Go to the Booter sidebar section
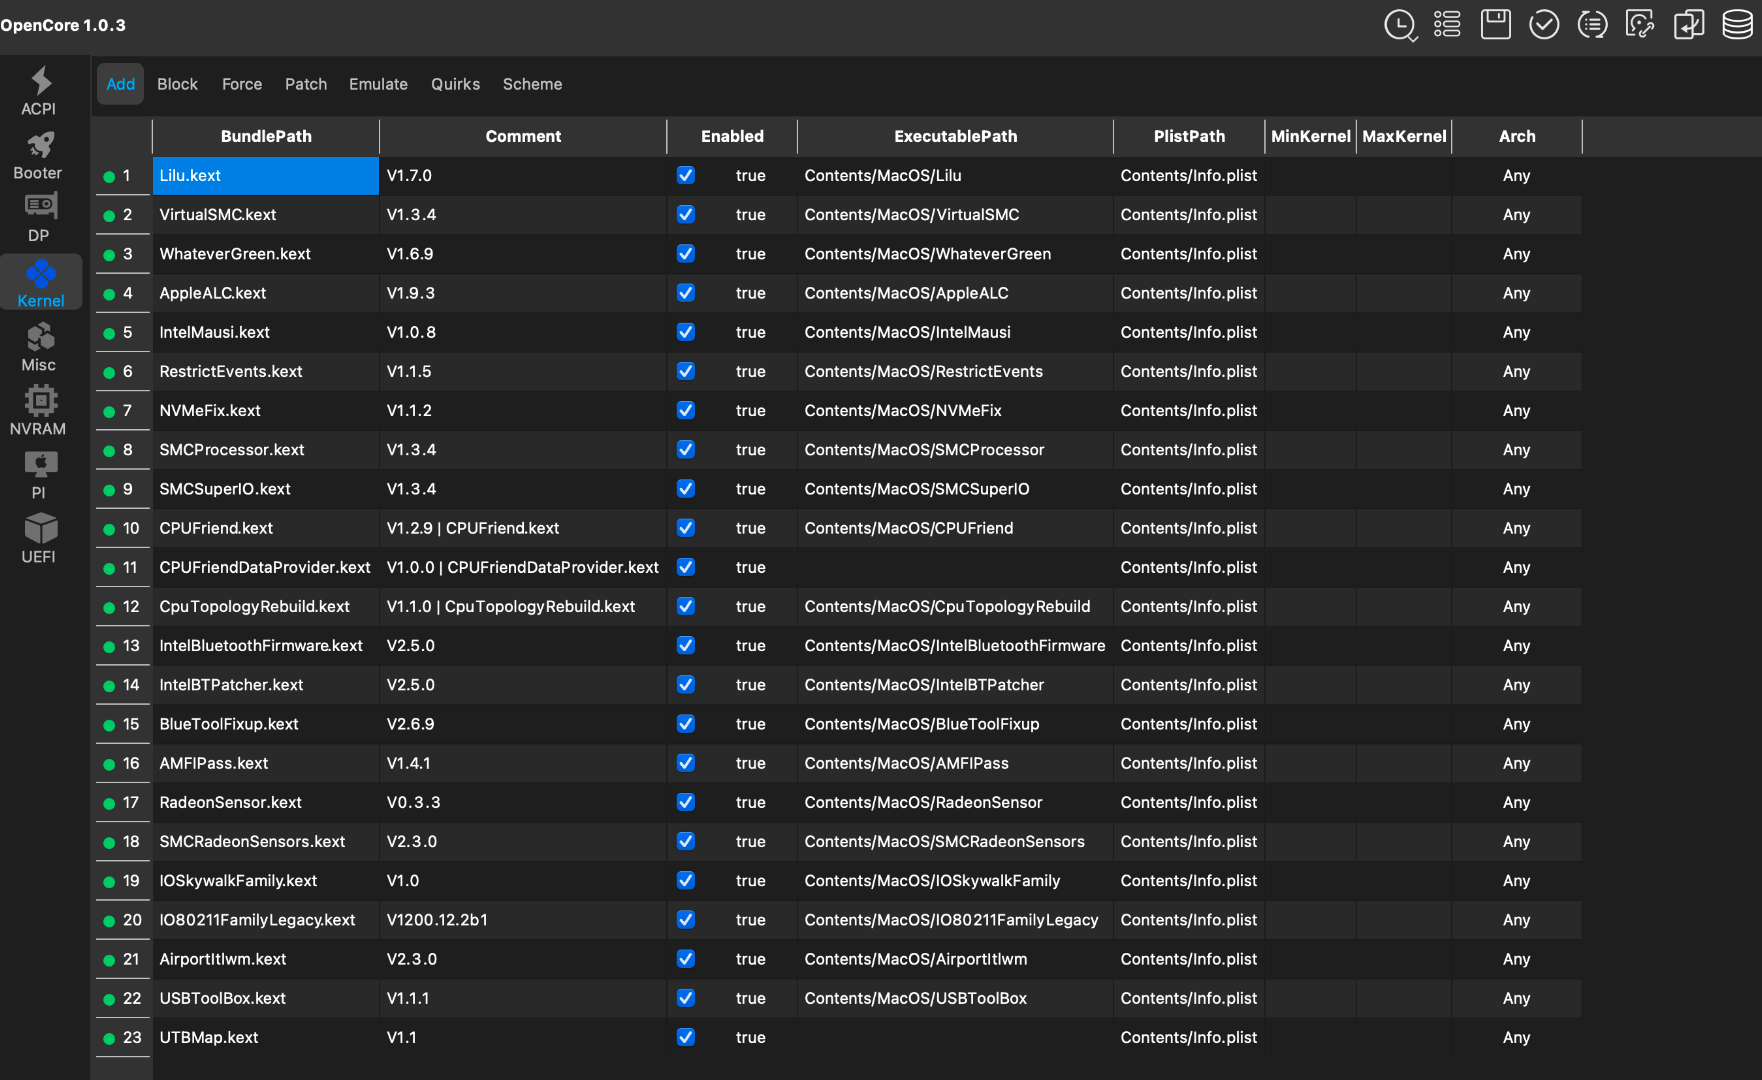1762x1080 pixels. point(39,155)
